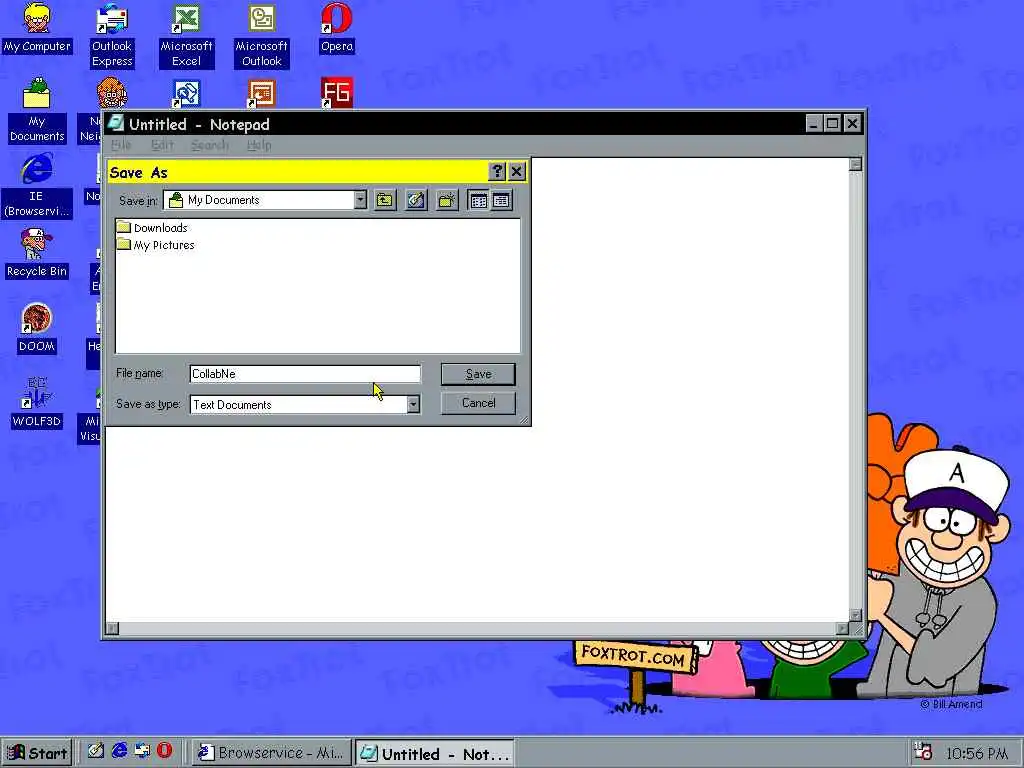Select the orange PowerPoint shortcut icon on desktop
The width and height of the screenshot is (1024, 768).
(261, 93)
